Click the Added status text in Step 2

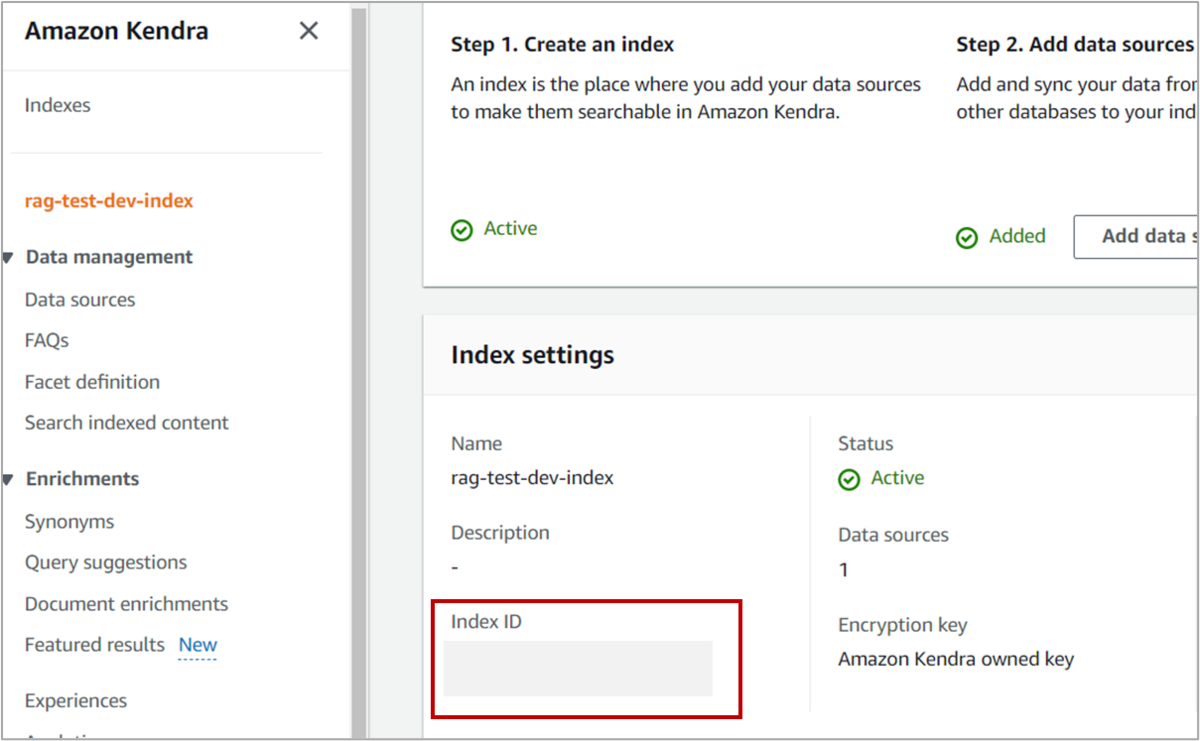[x=1017, y=236]
